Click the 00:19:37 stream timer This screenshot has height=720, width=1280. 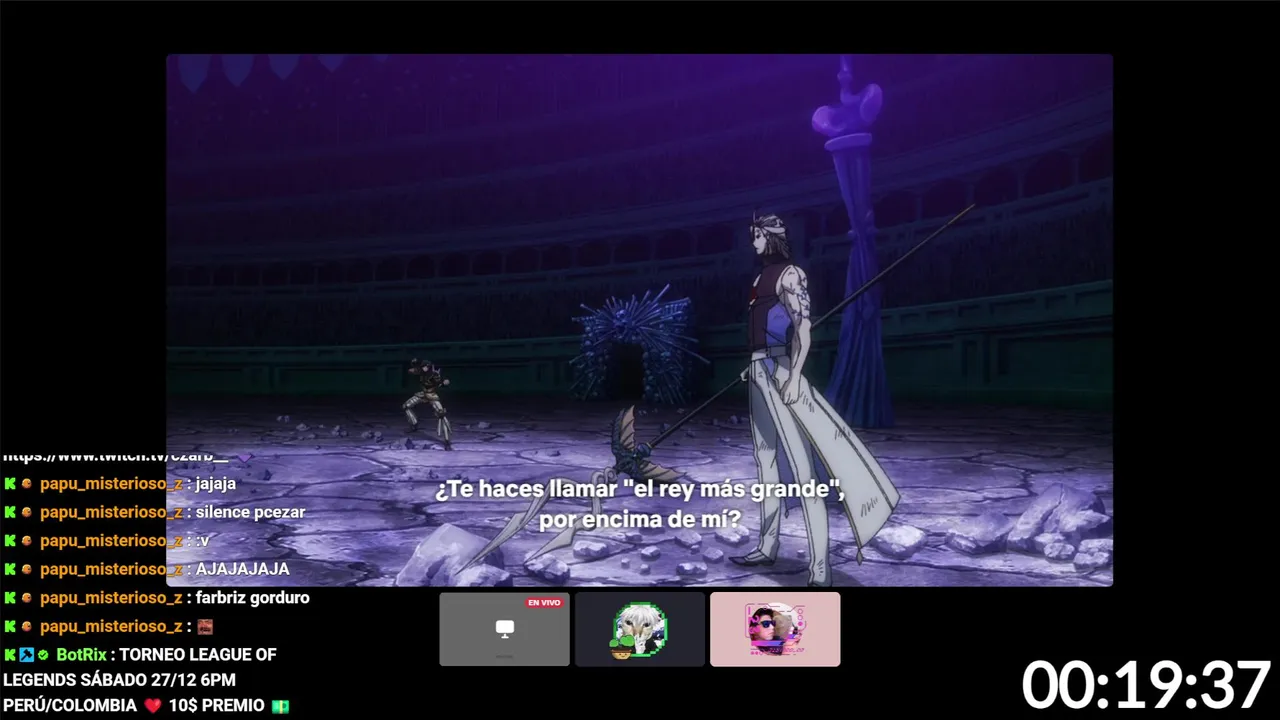coord(1146,686)
